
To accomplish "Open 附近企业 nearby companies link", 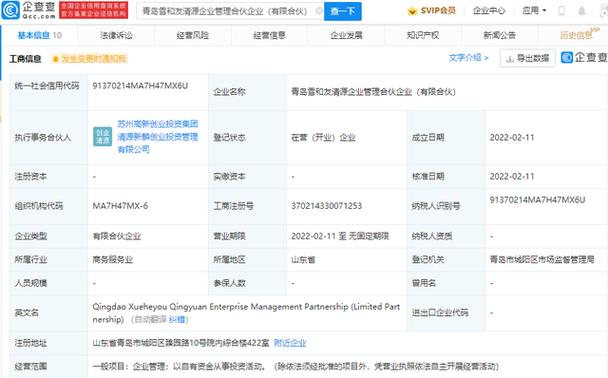I will point(290,343).
